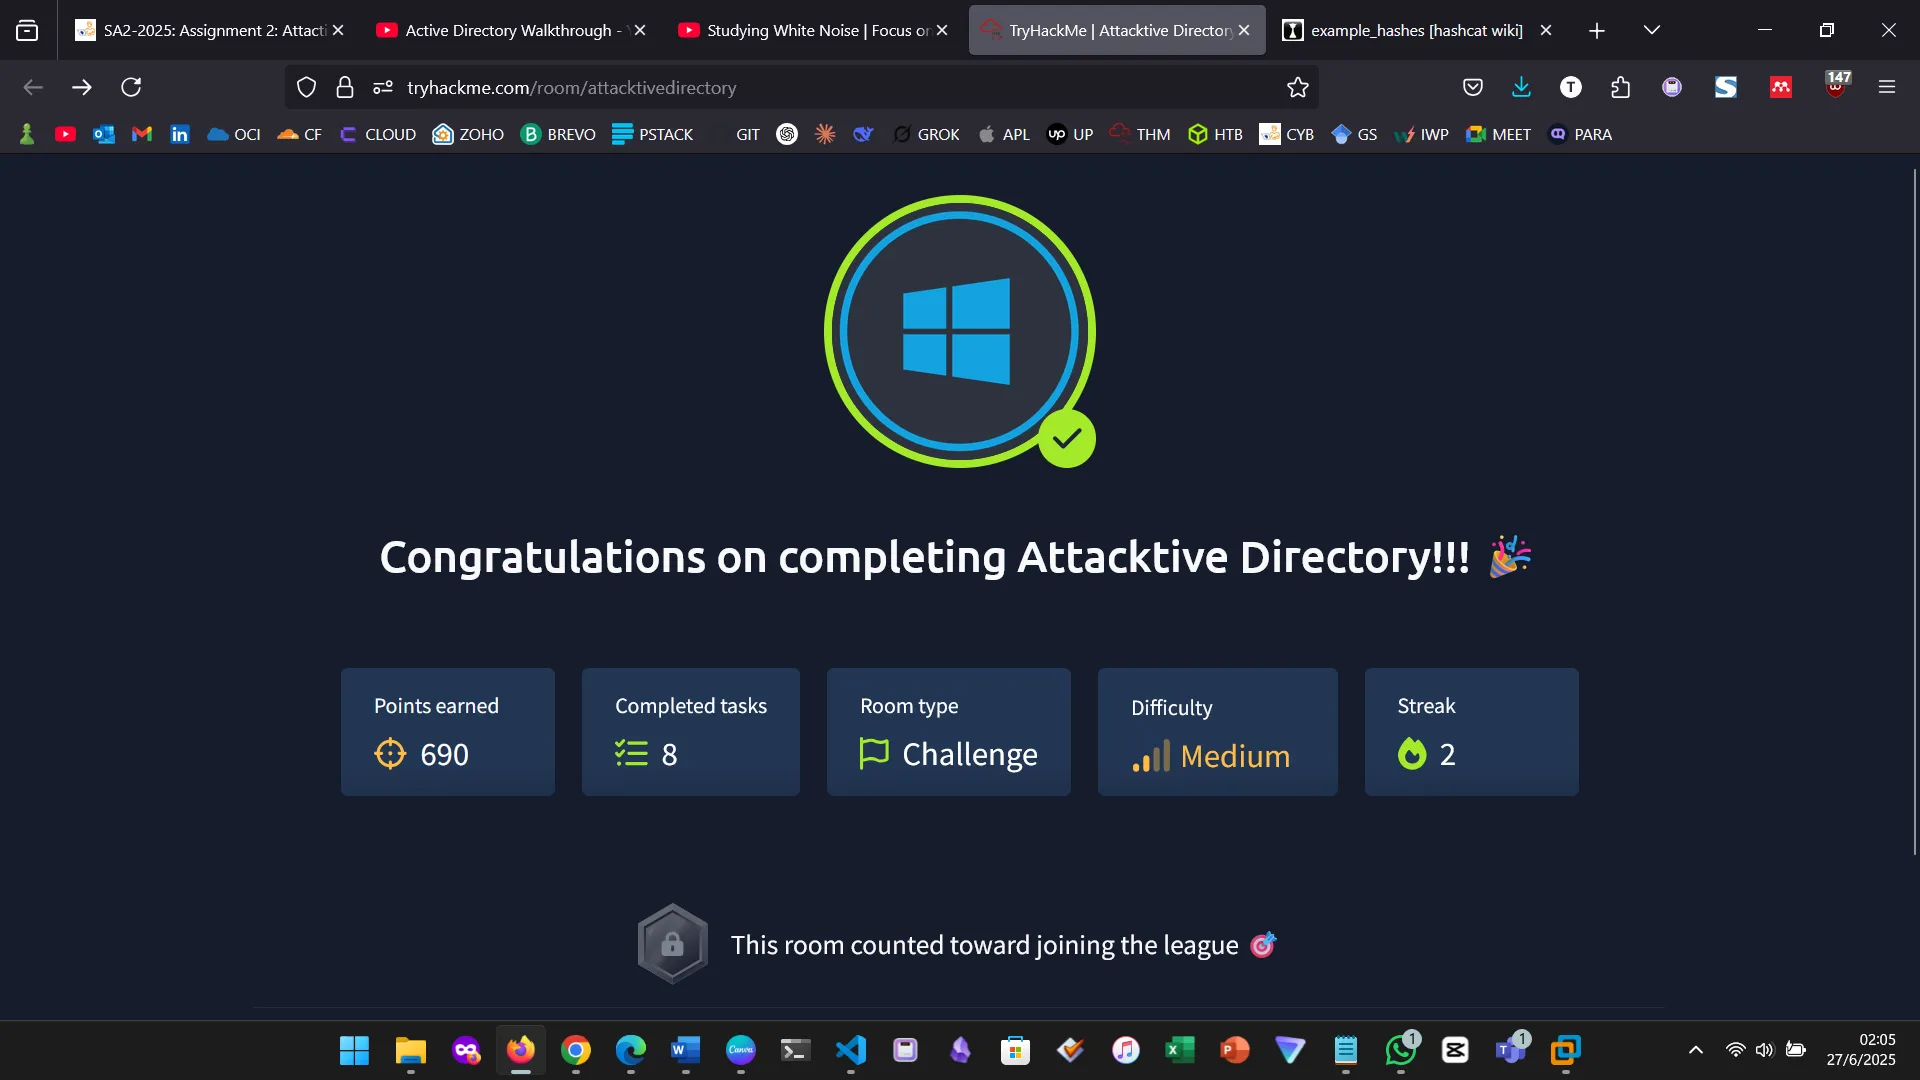The width and height of the screenshot is (1920, 1080).
Task: Expand the hamburger application menu
Action: tap(1888, 87)
